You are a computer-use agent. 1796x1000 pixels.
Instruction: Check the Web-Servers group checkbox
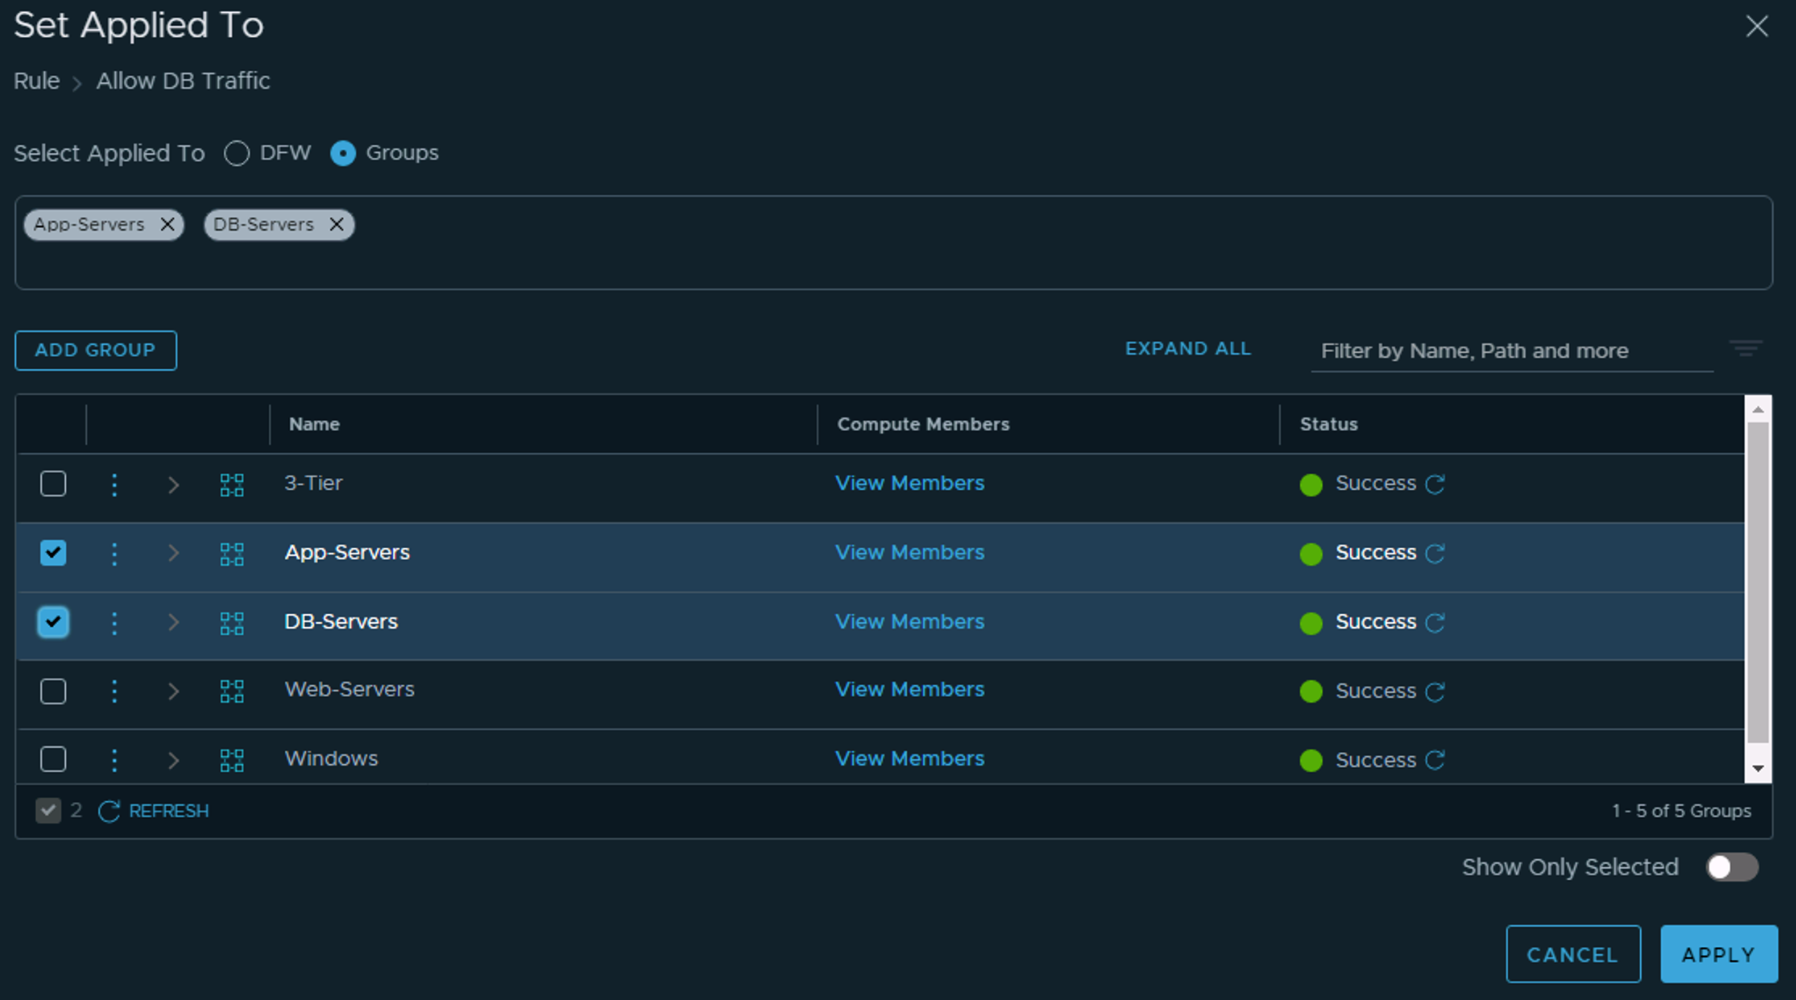click(53, 691)
